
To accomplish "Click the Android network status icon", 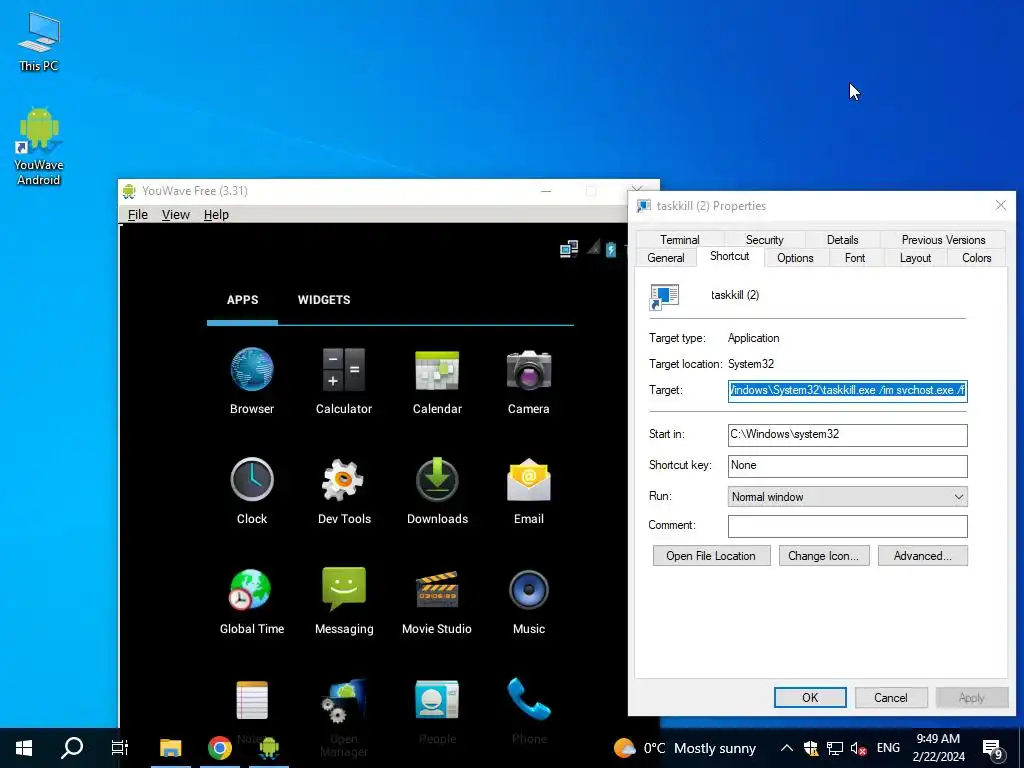I will pyautogui.click(x=569, y=248).
